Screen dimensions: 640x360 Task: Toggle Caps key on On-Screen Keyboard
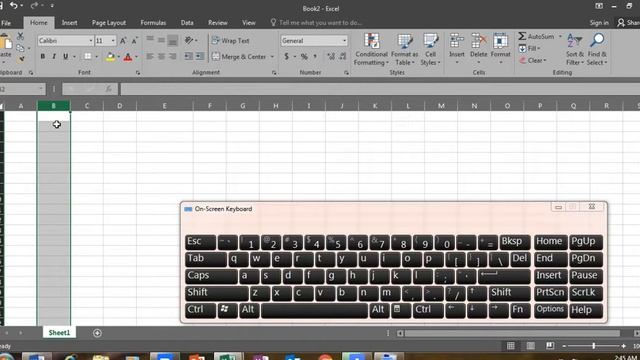pos(211,276)
